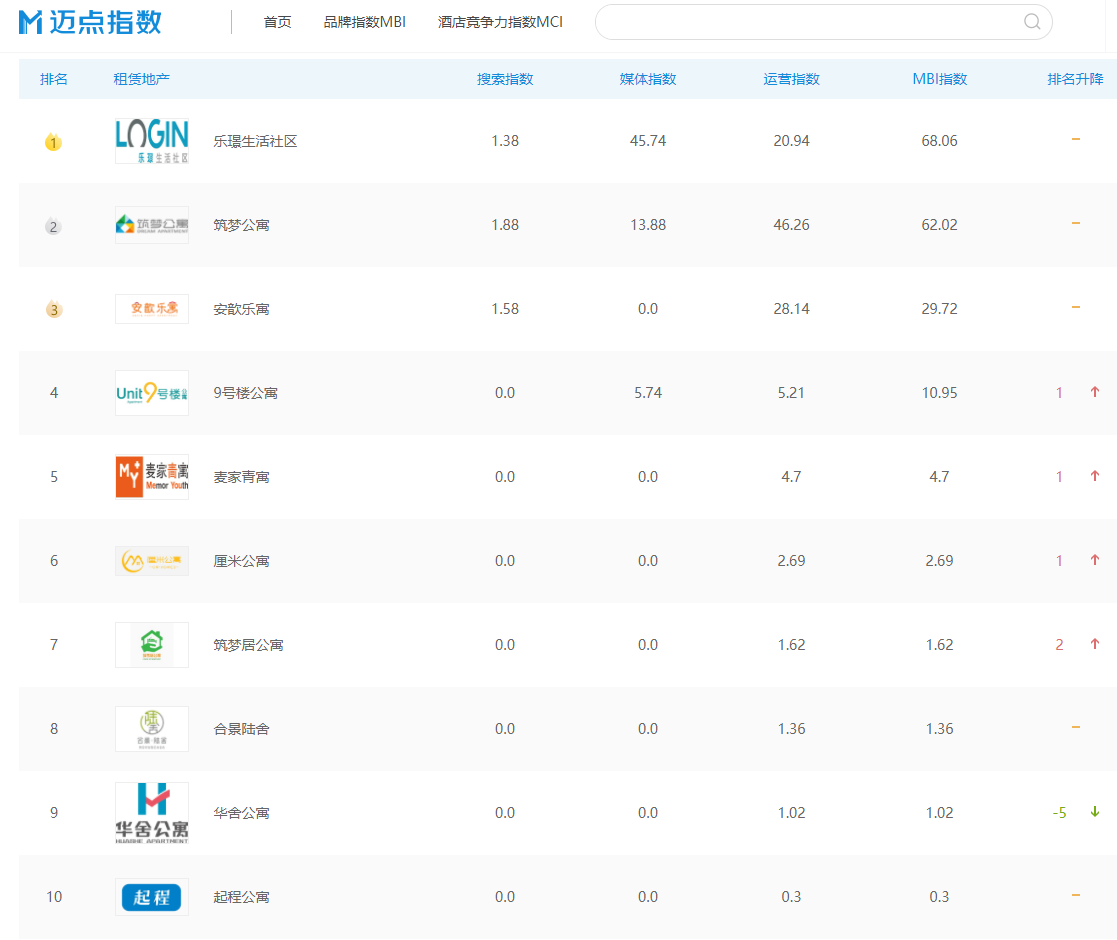The height and width of the screenshot is (940, 1117).
Task: Click the search magnifier icon
Action: [x=1032, y=22]
